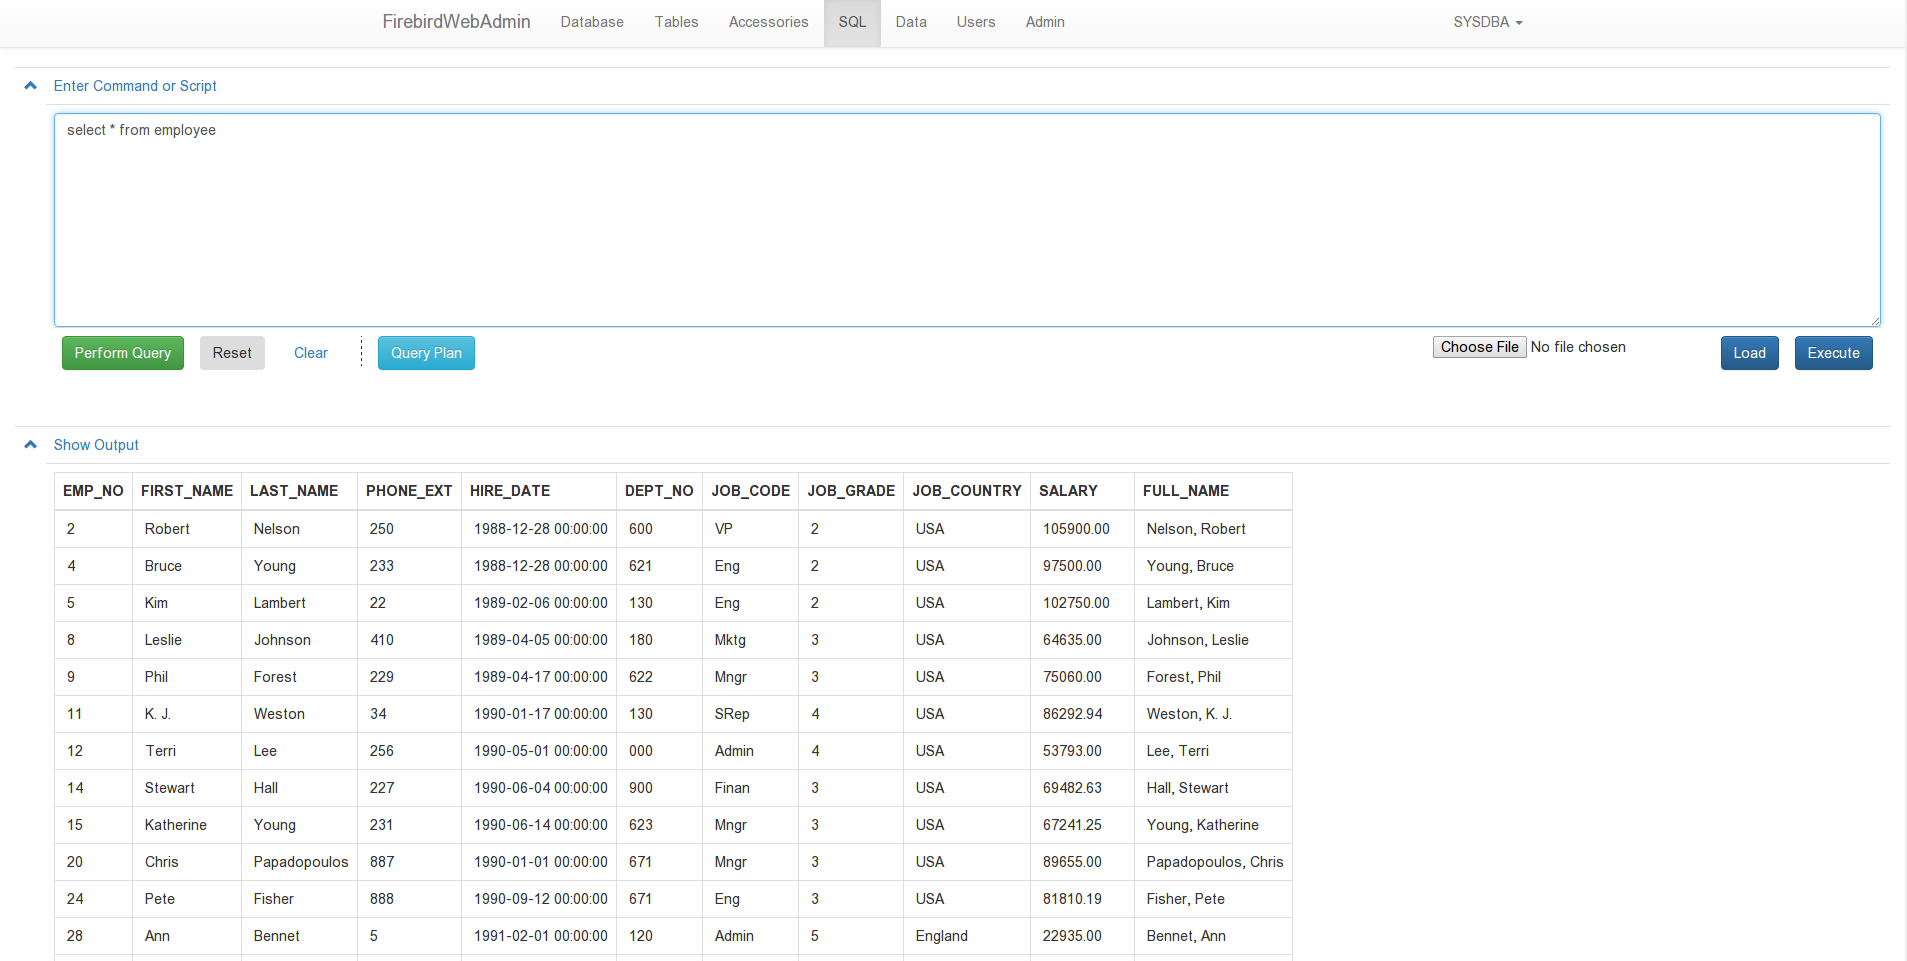Open the SYSDBA user dropdown

pyautogui.click(x=1487, y=22)
